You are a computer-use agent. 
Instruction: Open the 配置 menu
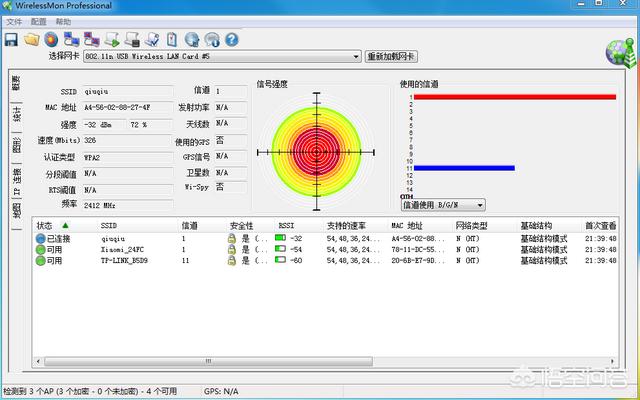[x=39, y=21]
